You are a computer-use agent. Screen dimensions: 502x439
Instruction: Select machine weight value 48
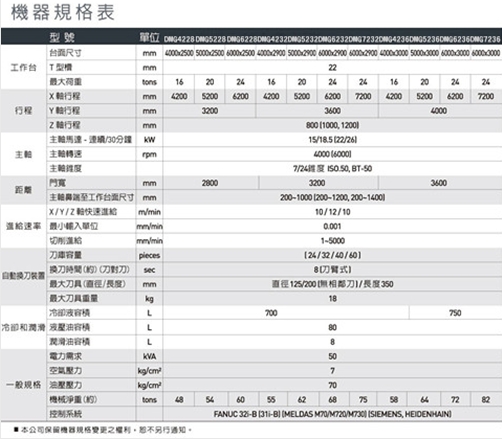179,400
